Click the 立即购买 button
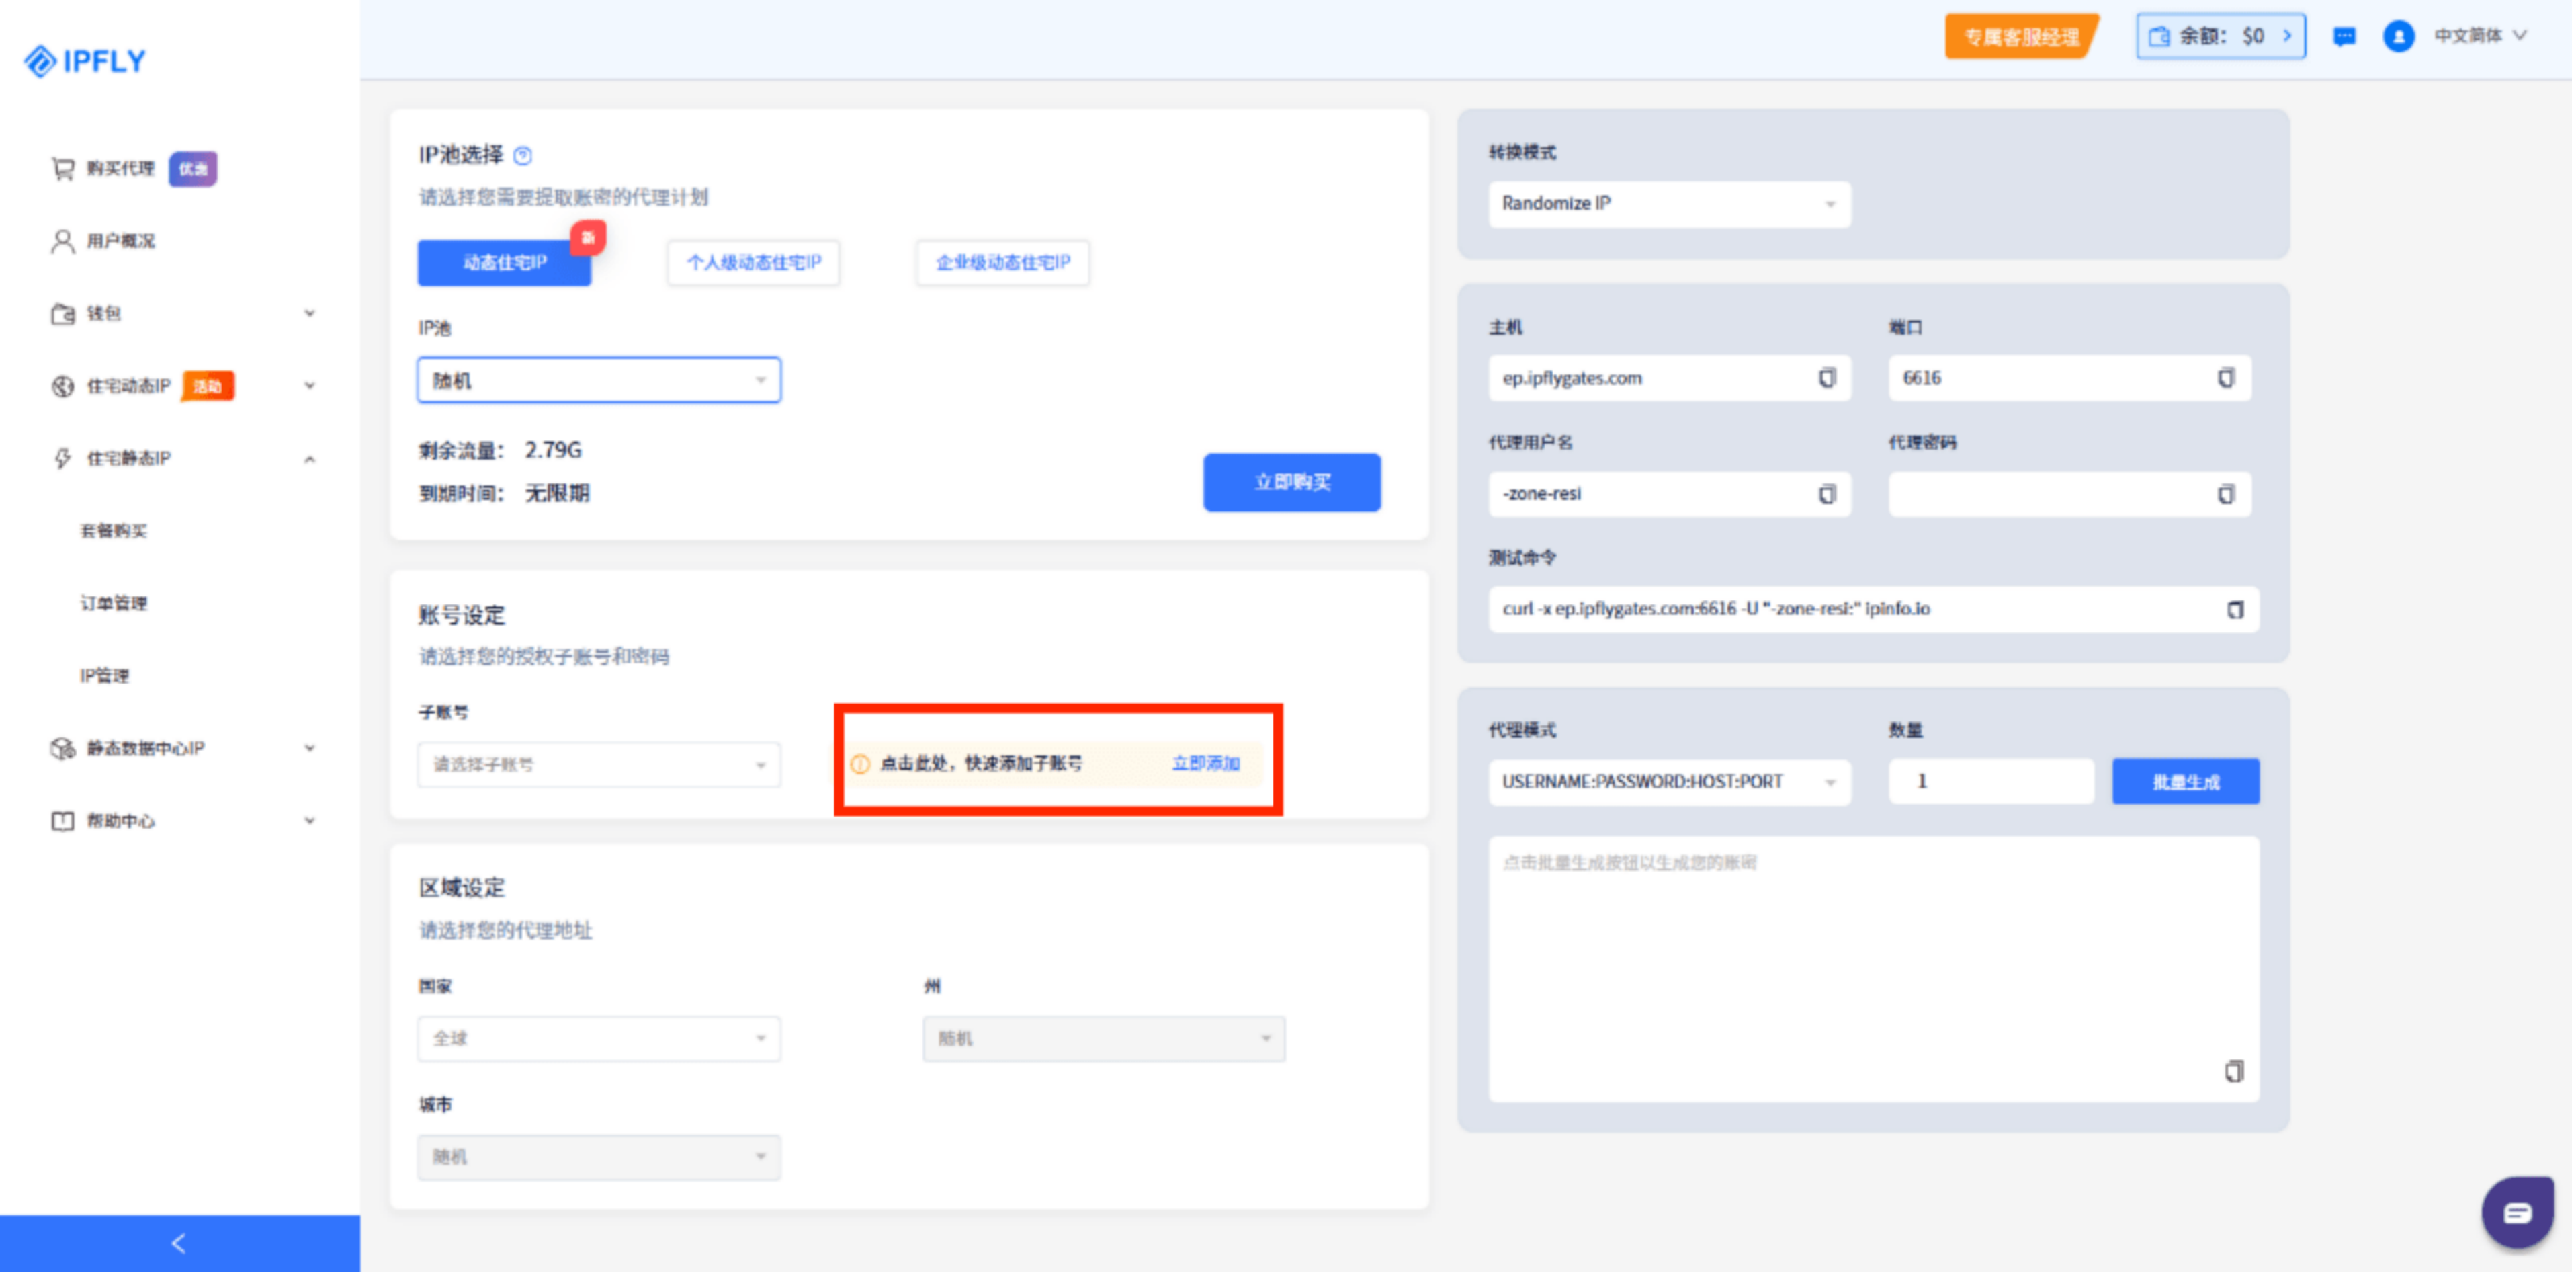The width and height of the screenshot is (2576, 1273). pos(1292,483)
